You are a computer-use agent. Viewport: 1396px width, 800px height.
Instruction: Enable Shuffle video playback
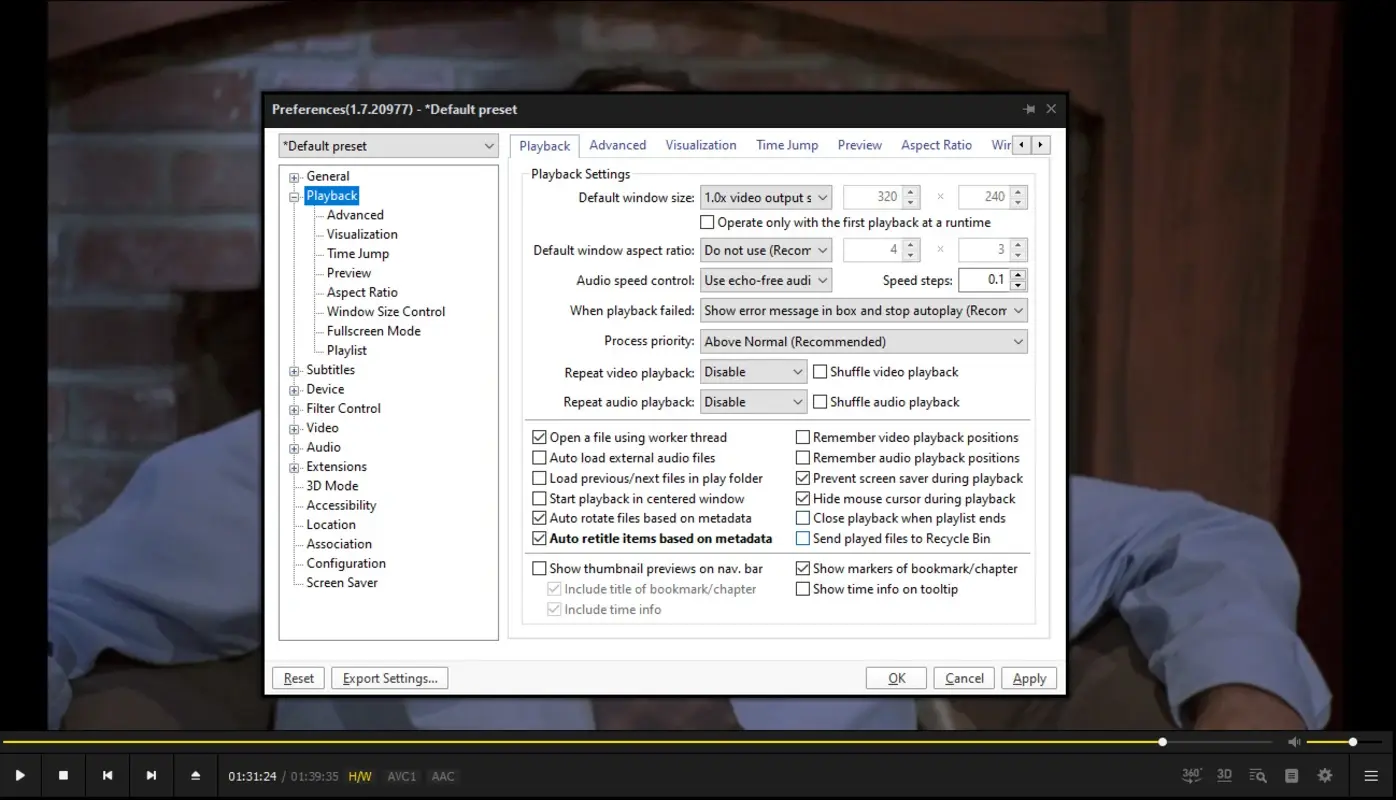[x=820, y=371]
